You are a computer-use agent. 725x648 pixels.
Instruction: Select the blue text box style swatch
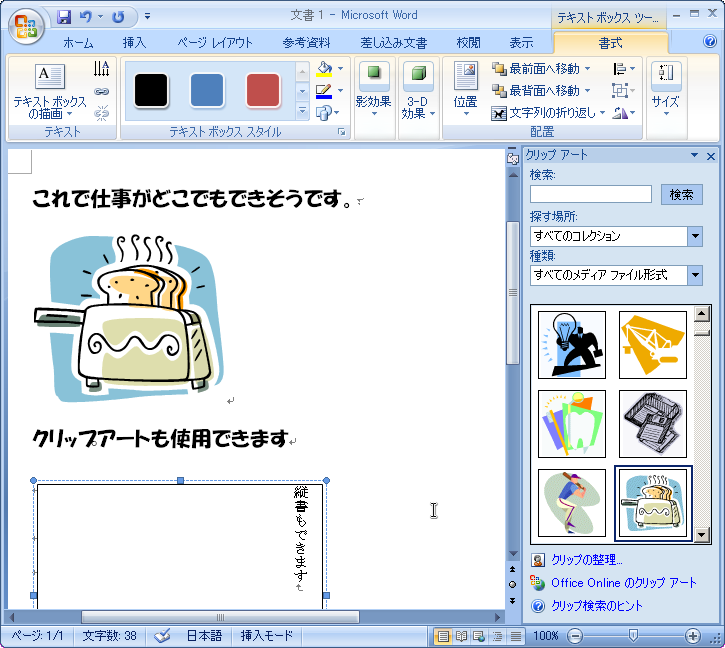point(207,90)
